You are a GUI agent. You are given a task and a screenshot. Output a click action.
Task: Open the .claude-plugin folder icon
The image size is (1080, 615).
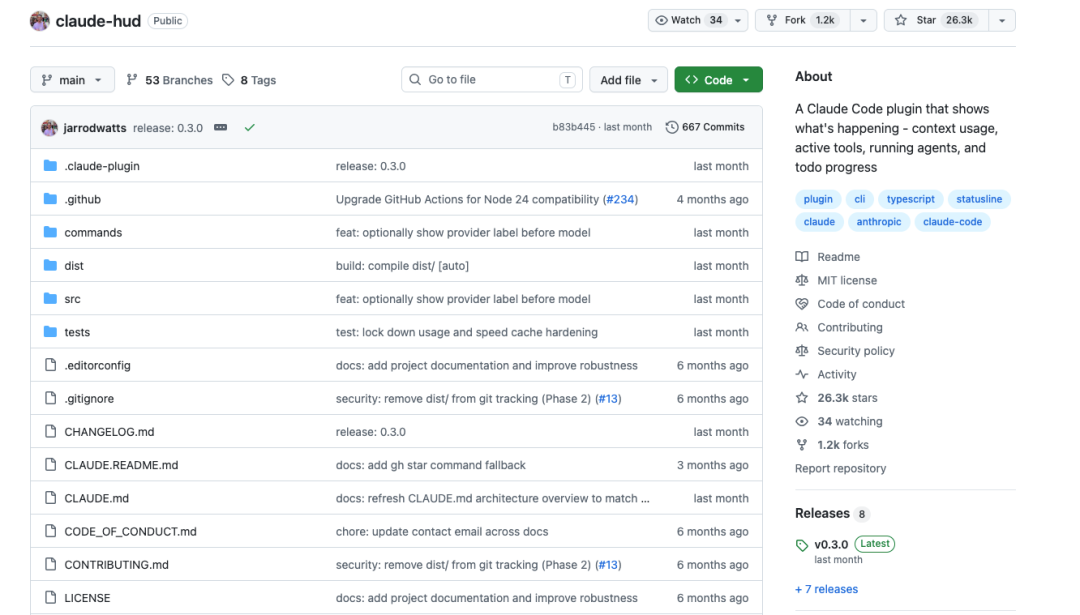pos(50,166)
